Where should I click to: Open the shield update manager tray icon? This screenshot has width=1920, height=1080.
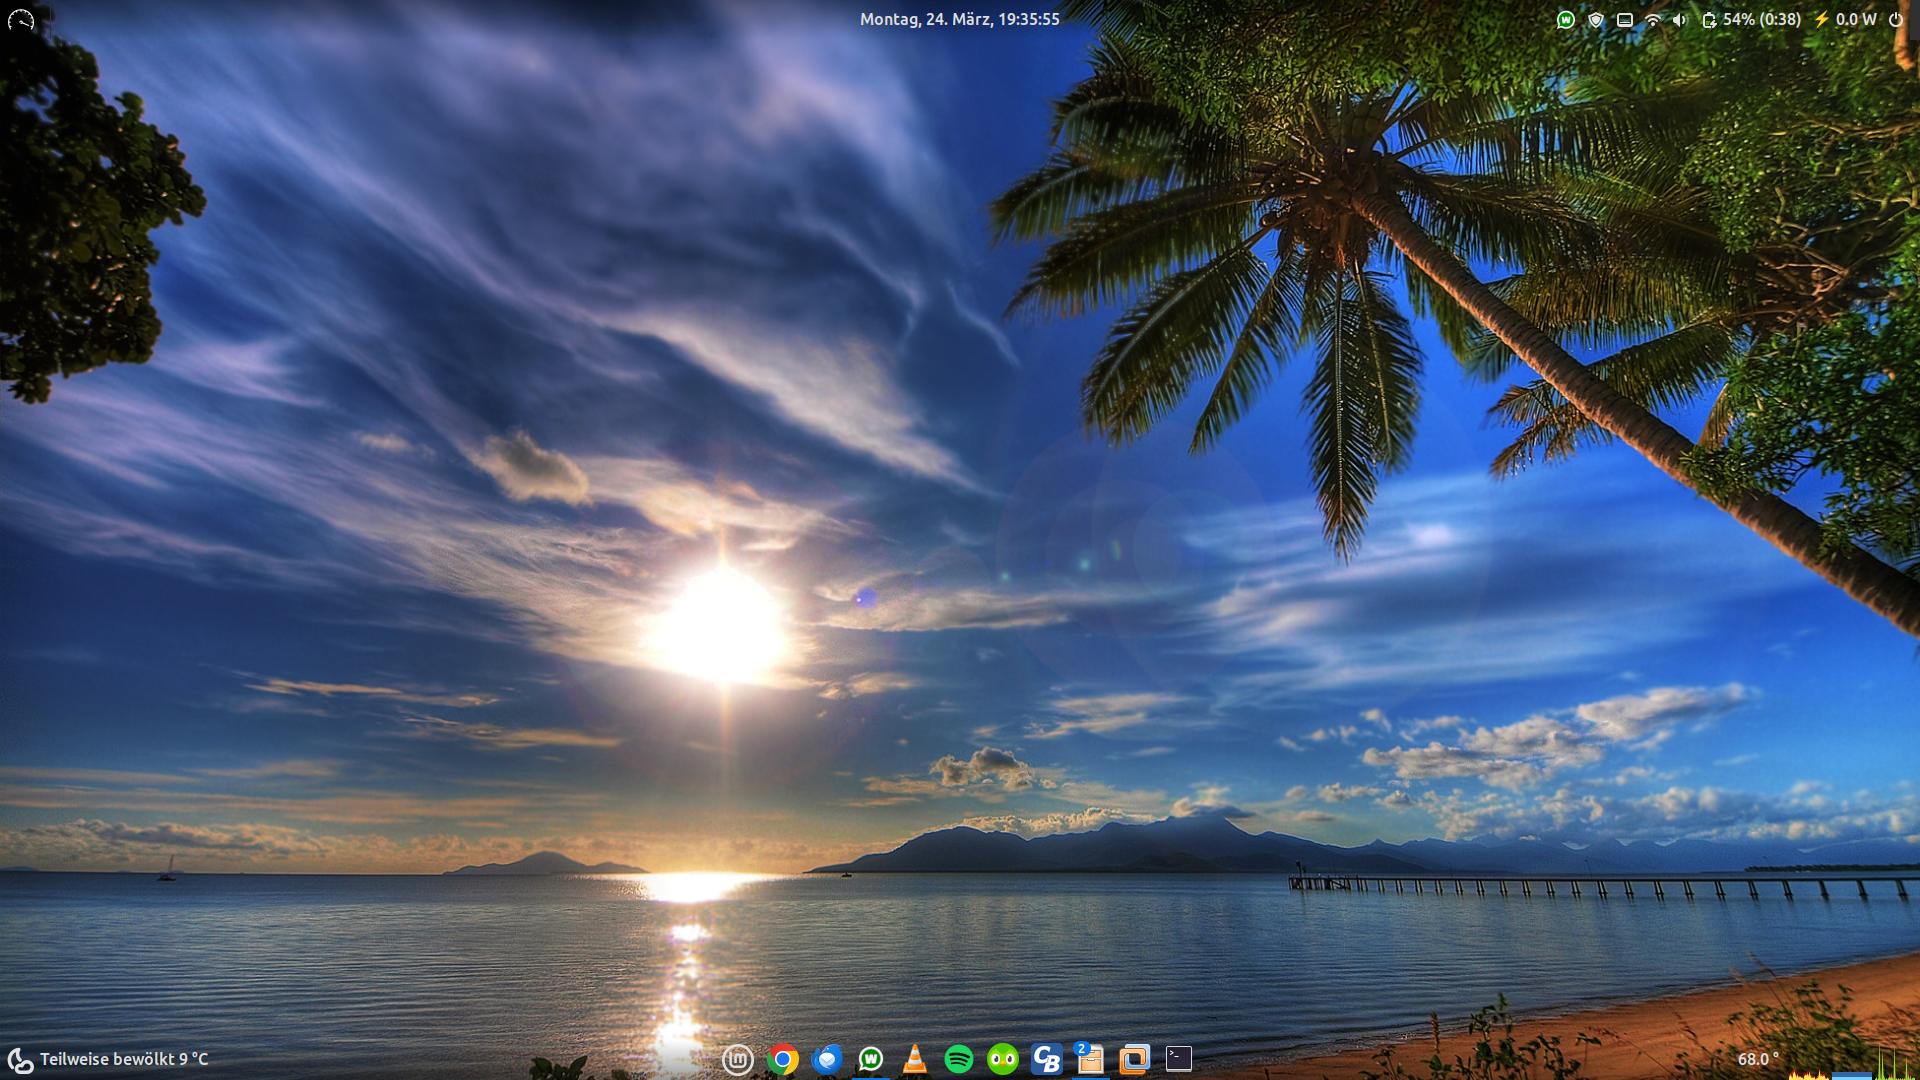coord(1596,20)
